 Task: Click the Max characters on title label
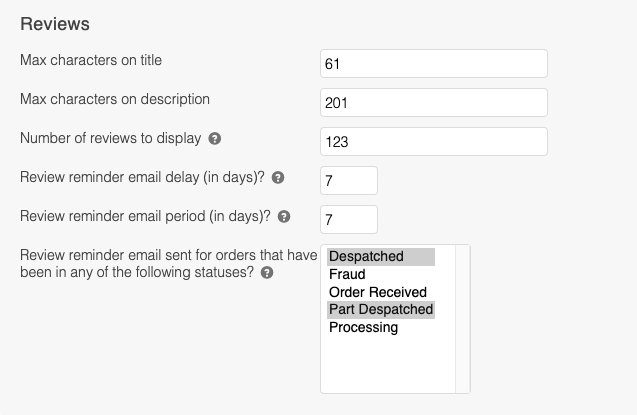click(91, 61)
